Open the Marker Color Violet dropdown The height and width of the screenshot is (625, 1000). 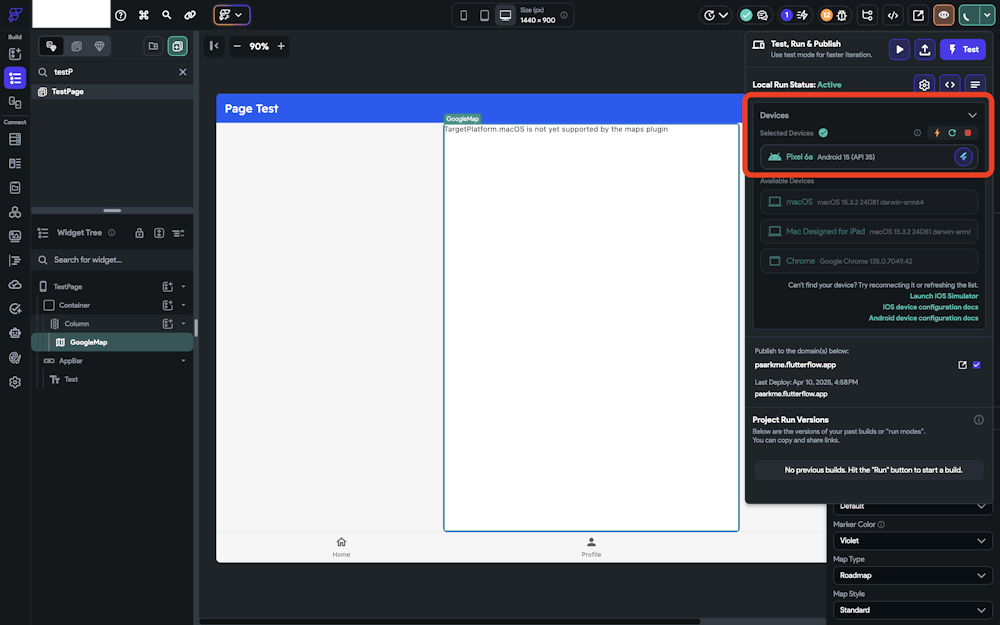912,541
